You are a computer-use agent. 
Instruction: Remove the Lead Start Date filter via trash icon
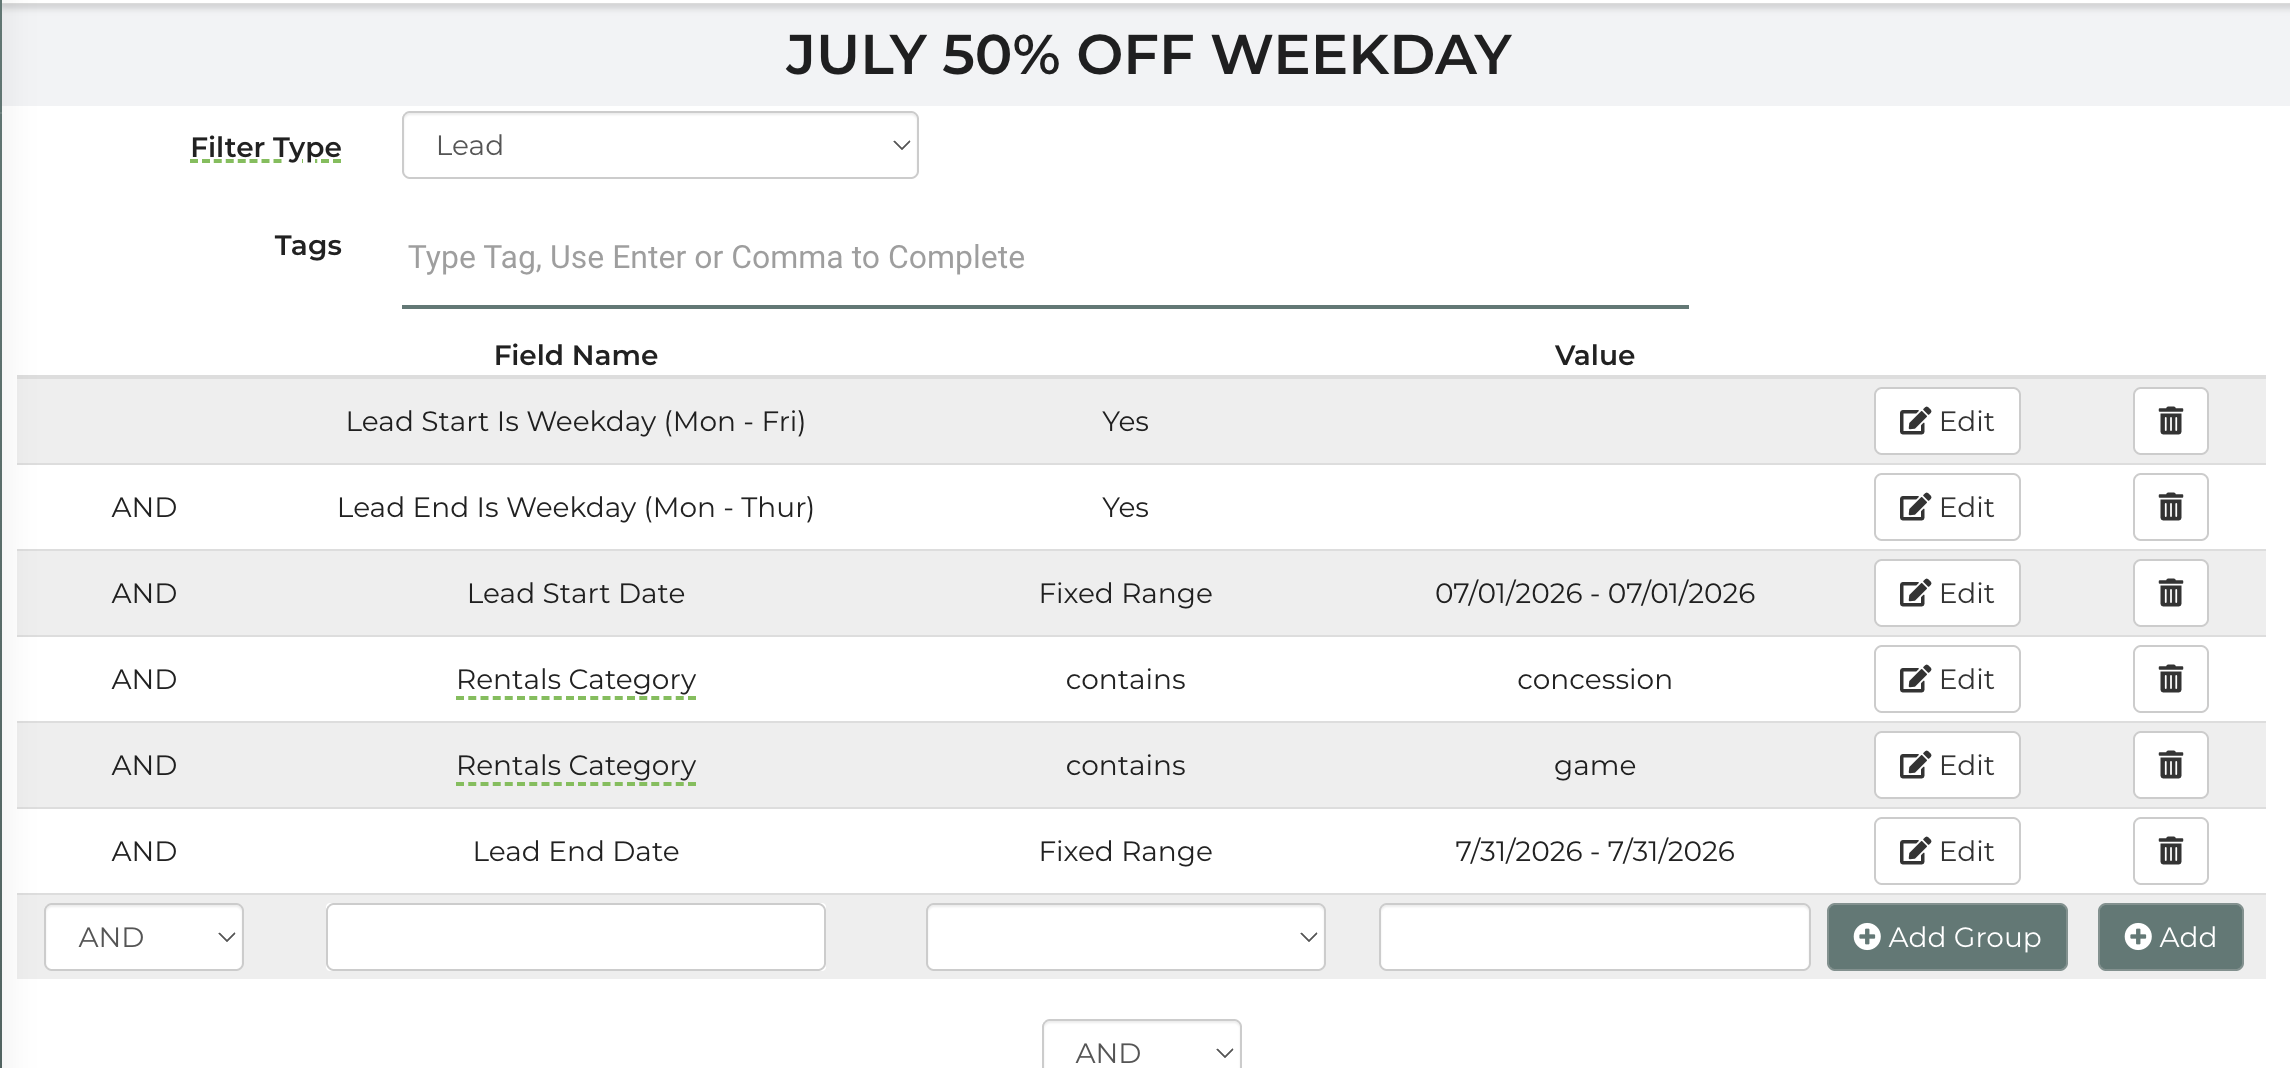pos(2170,593)
